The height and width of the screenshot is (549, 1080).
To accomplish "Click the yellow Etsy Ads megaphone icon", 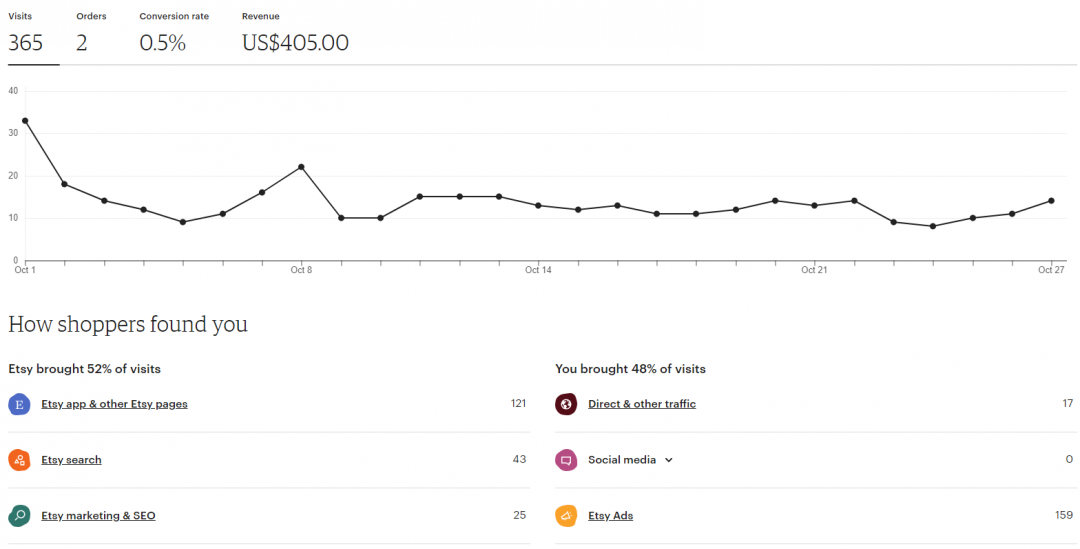I will 566,516.
